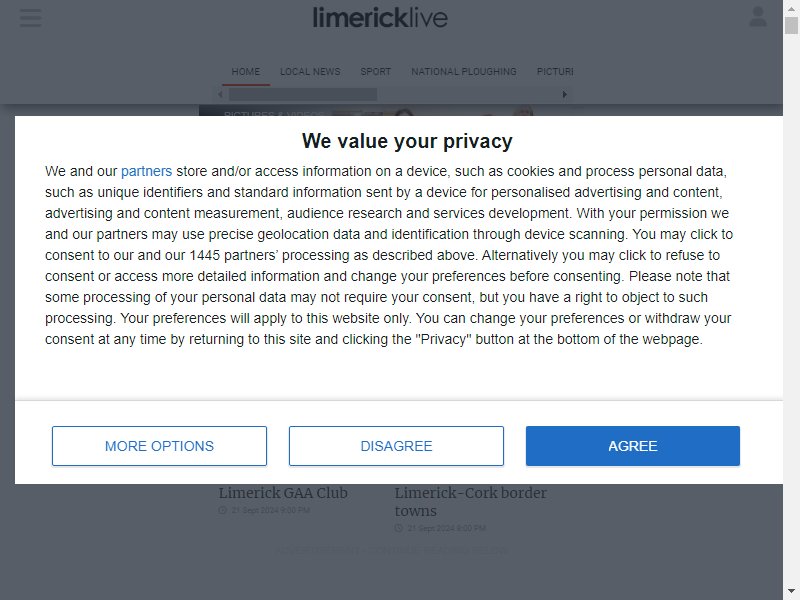
Task: Click the nav bar left scroll arrow
Action: 220,94
